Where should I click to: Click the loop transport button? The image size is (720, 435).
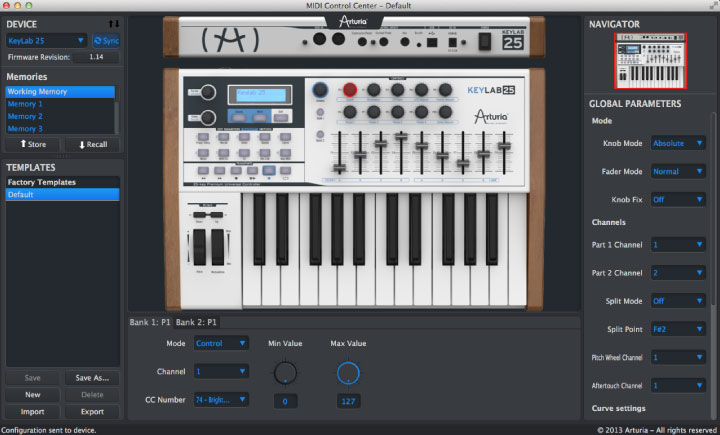(285, 171)
